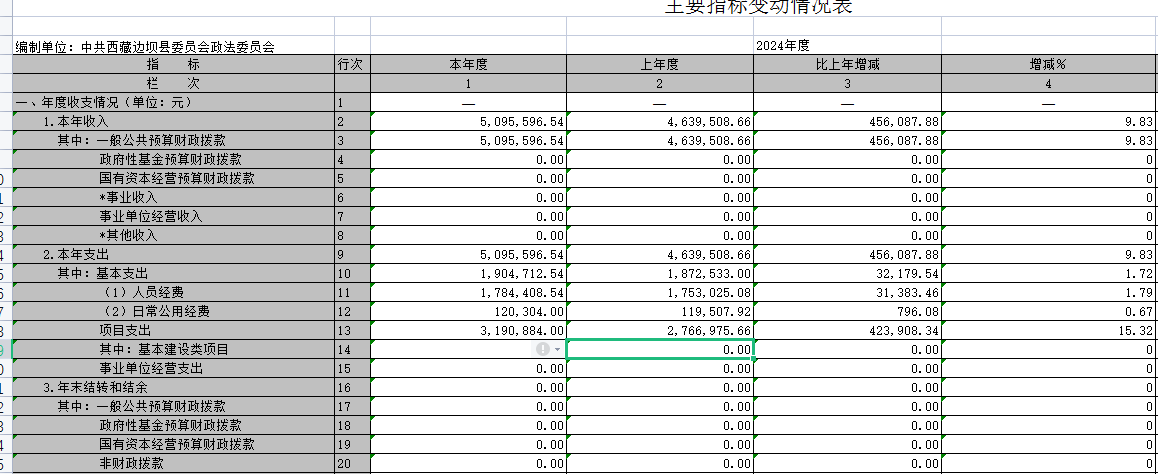Image resolution: width=1158 pixels, height=474 pixels.
Task: Select the 指标 header cell
Action: point(174,64)
